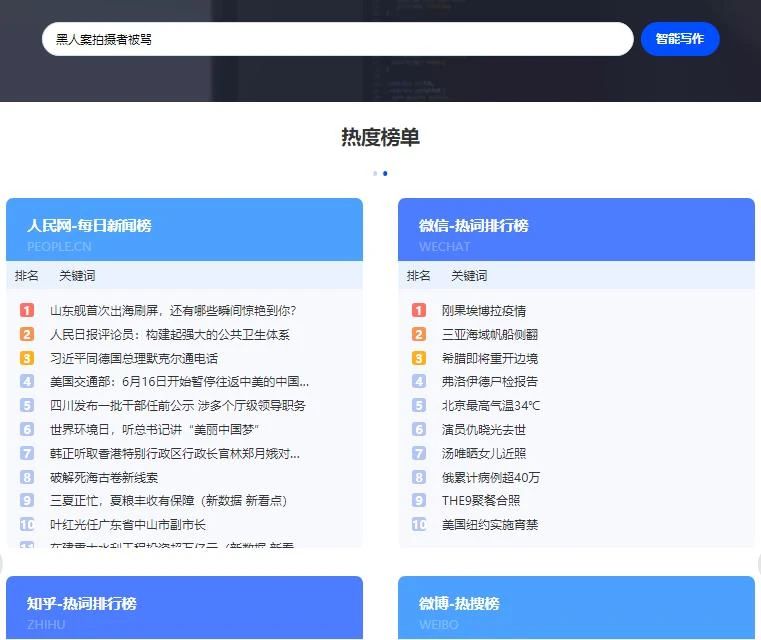Select keyword 三亚海域帆船侧翻
The height and width of the screenshot is (640, 761).
[490, 334]
